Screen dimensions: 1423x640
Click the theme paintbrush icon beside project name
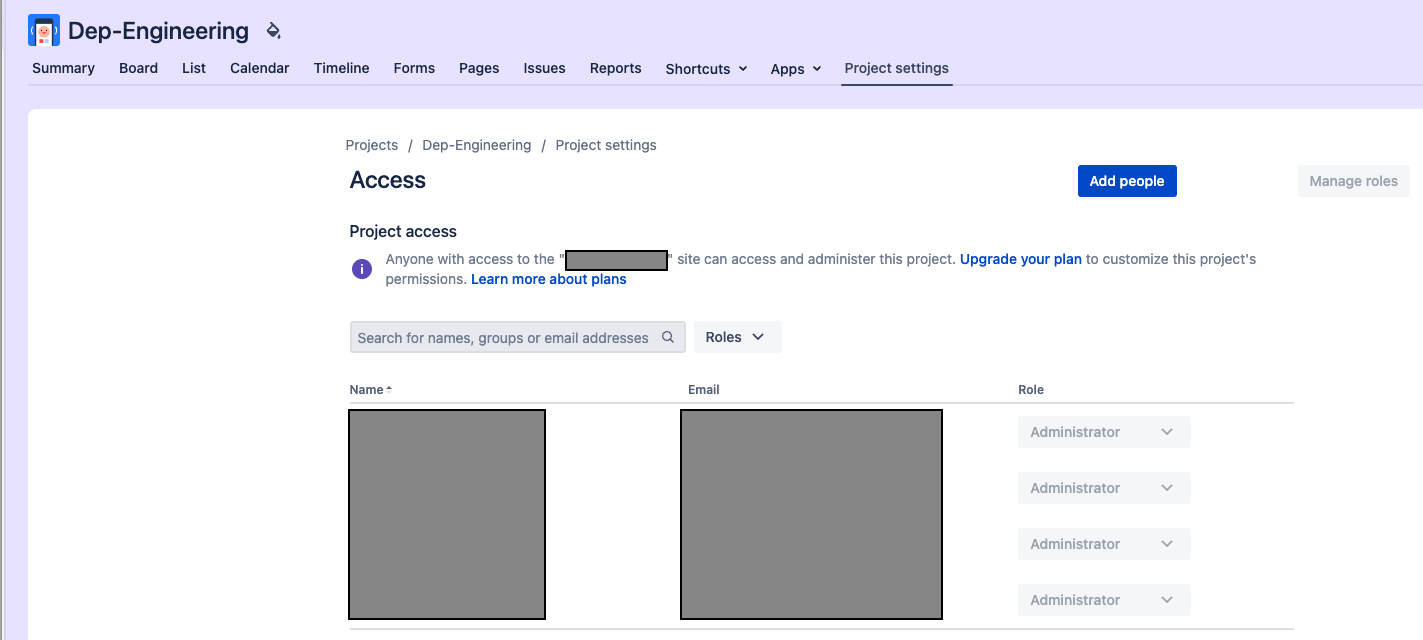tap(273, 31)
